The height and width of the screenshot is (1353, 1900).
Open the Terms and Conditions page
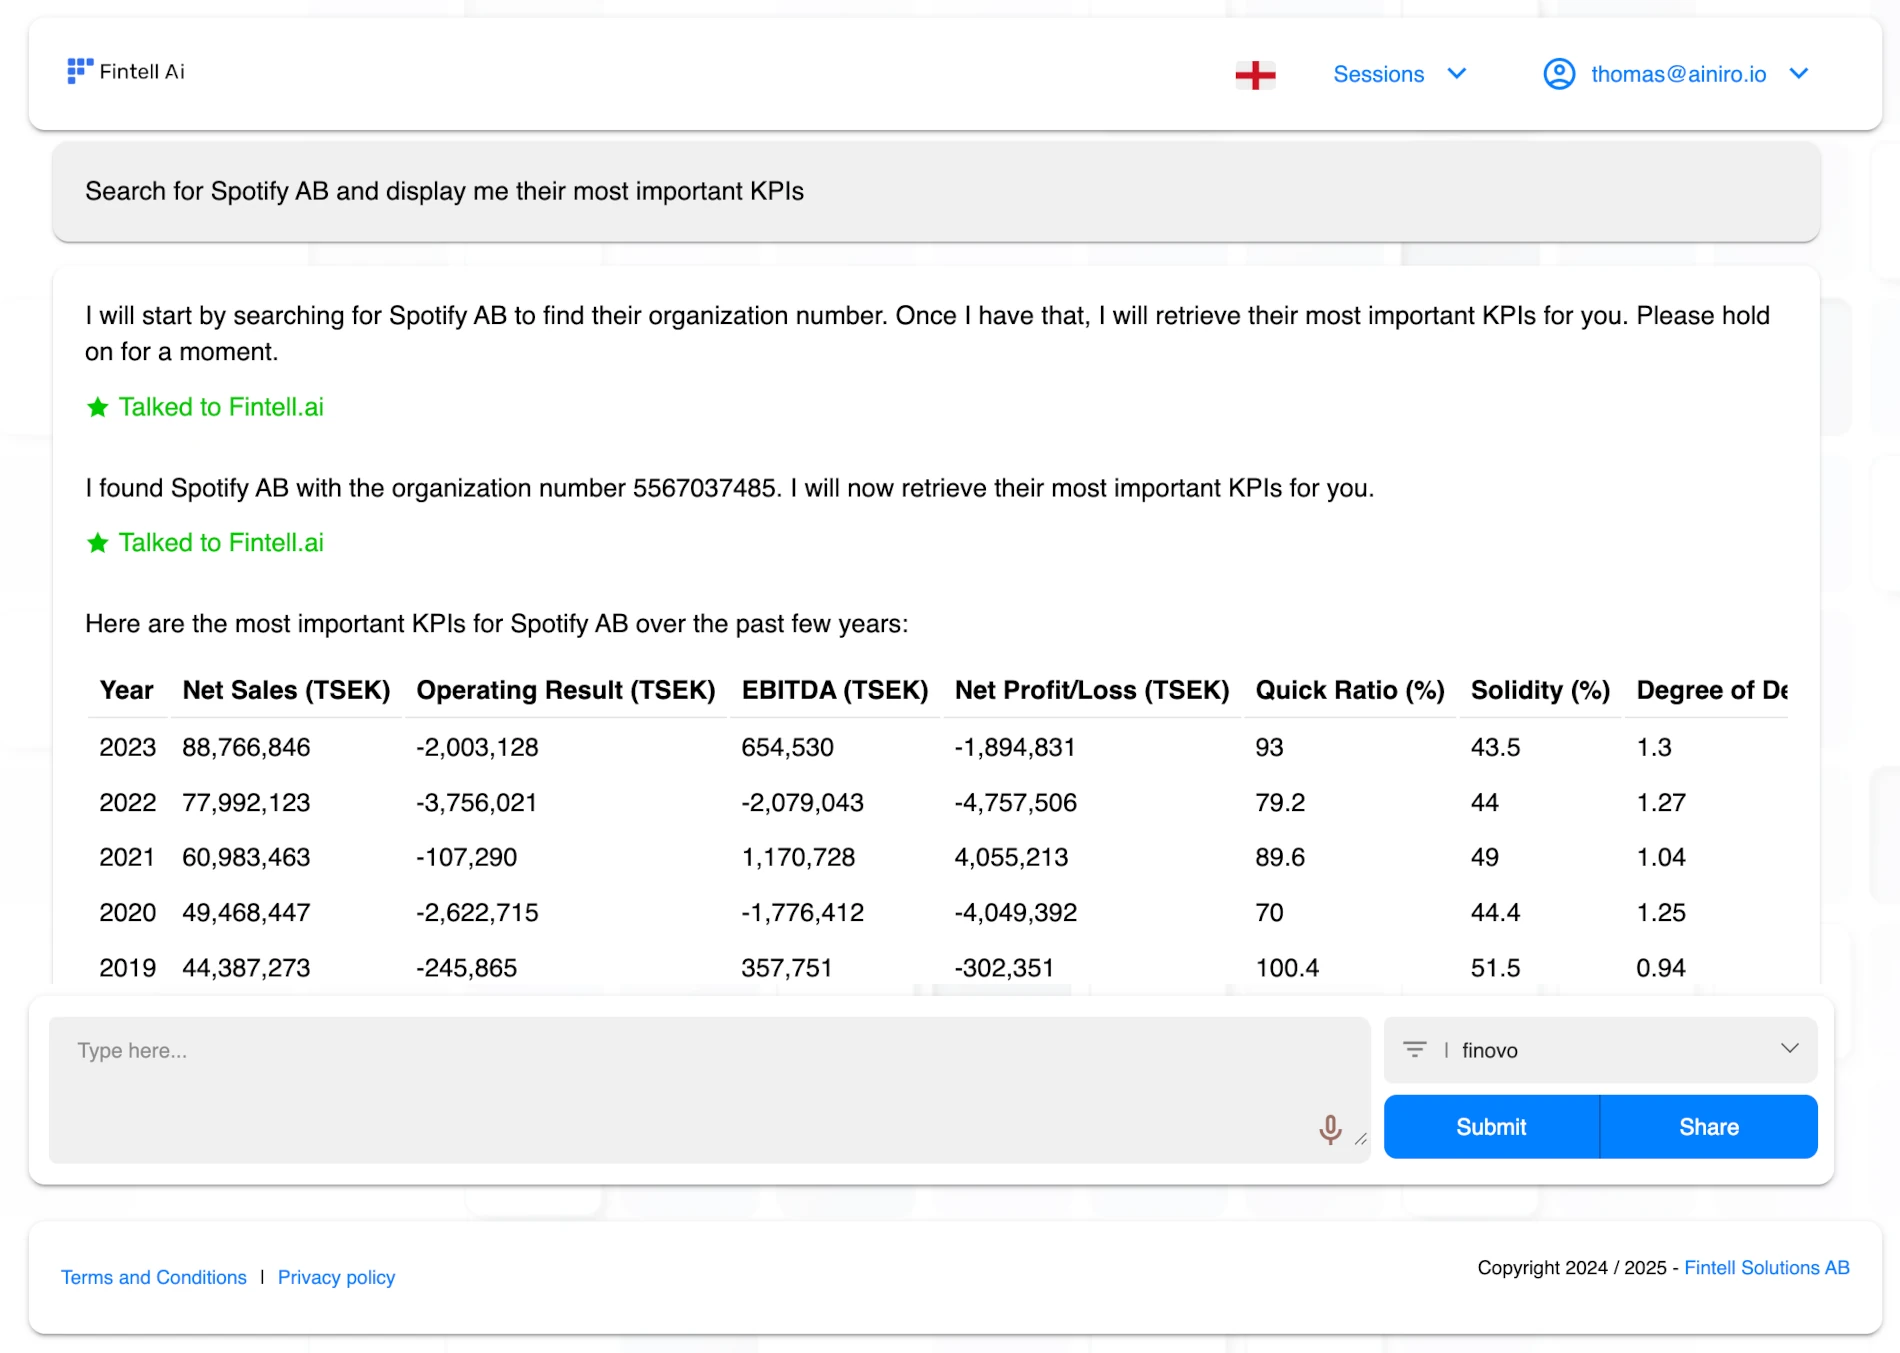[153, 1277]
